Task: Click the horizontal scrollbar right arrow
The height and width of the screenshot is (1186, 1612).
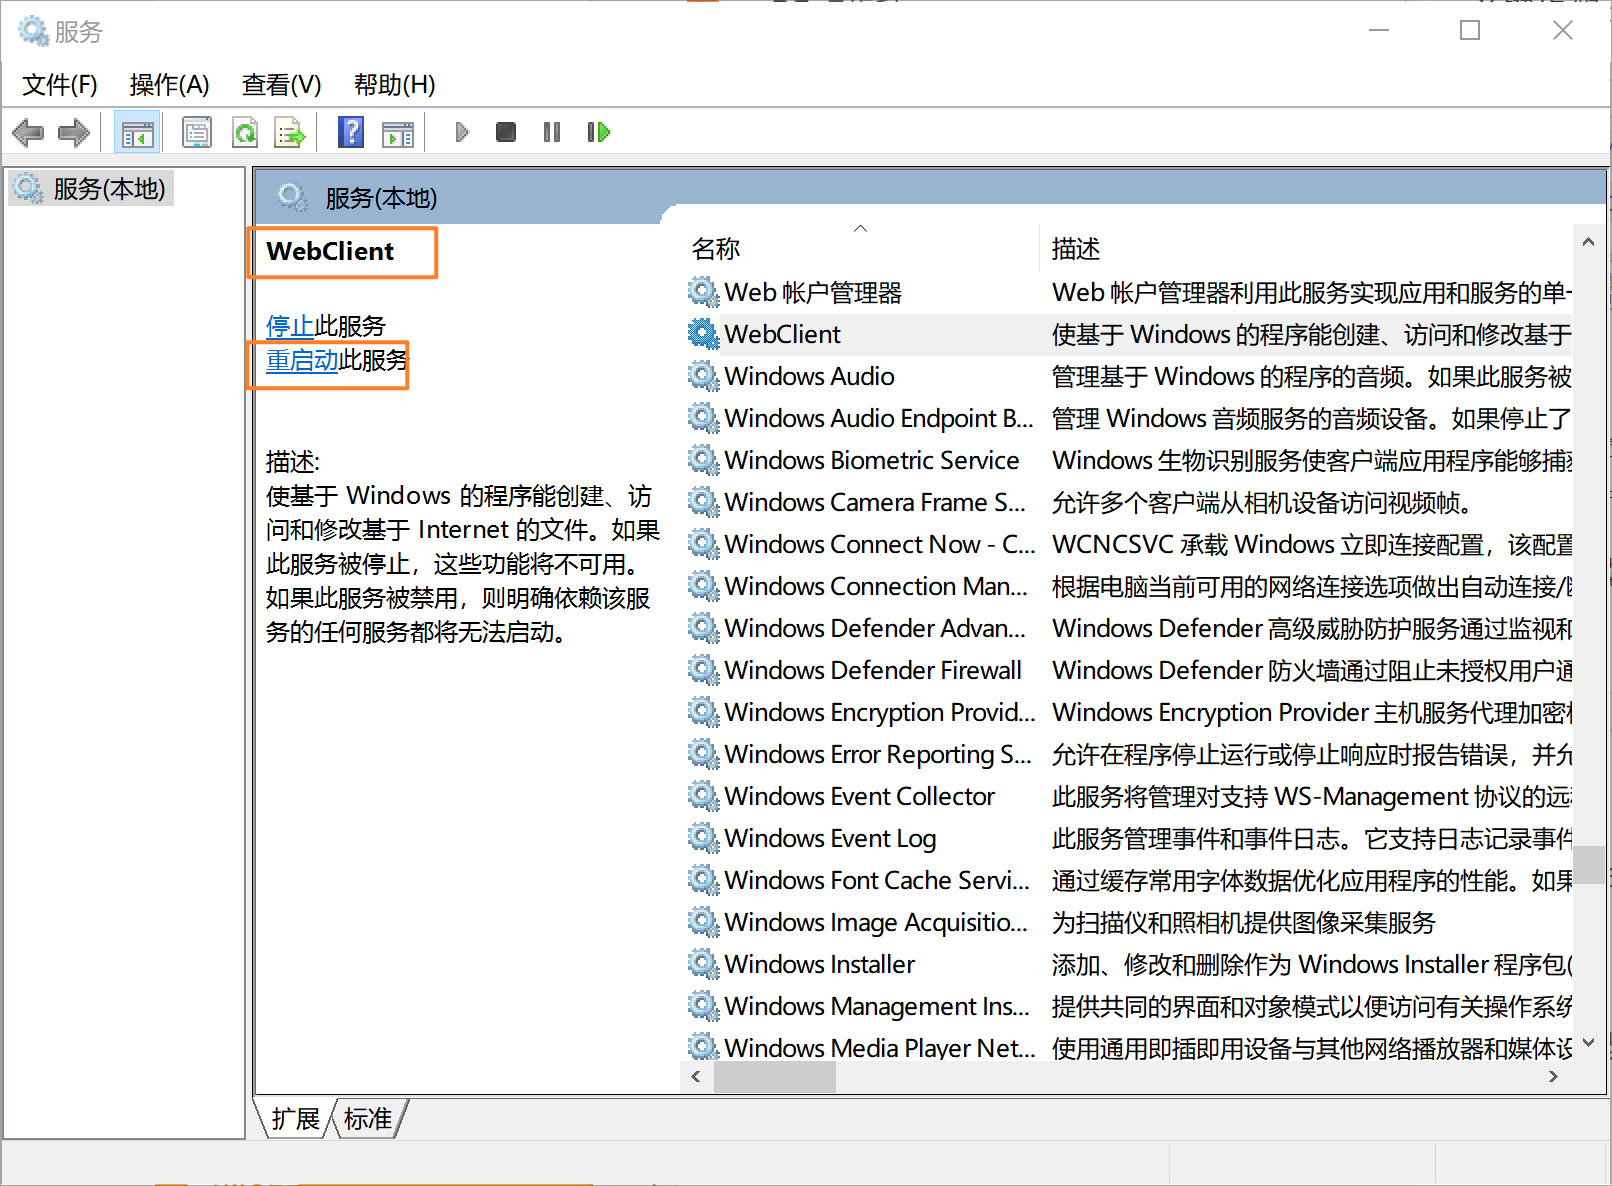Action: (1552, 1077)
